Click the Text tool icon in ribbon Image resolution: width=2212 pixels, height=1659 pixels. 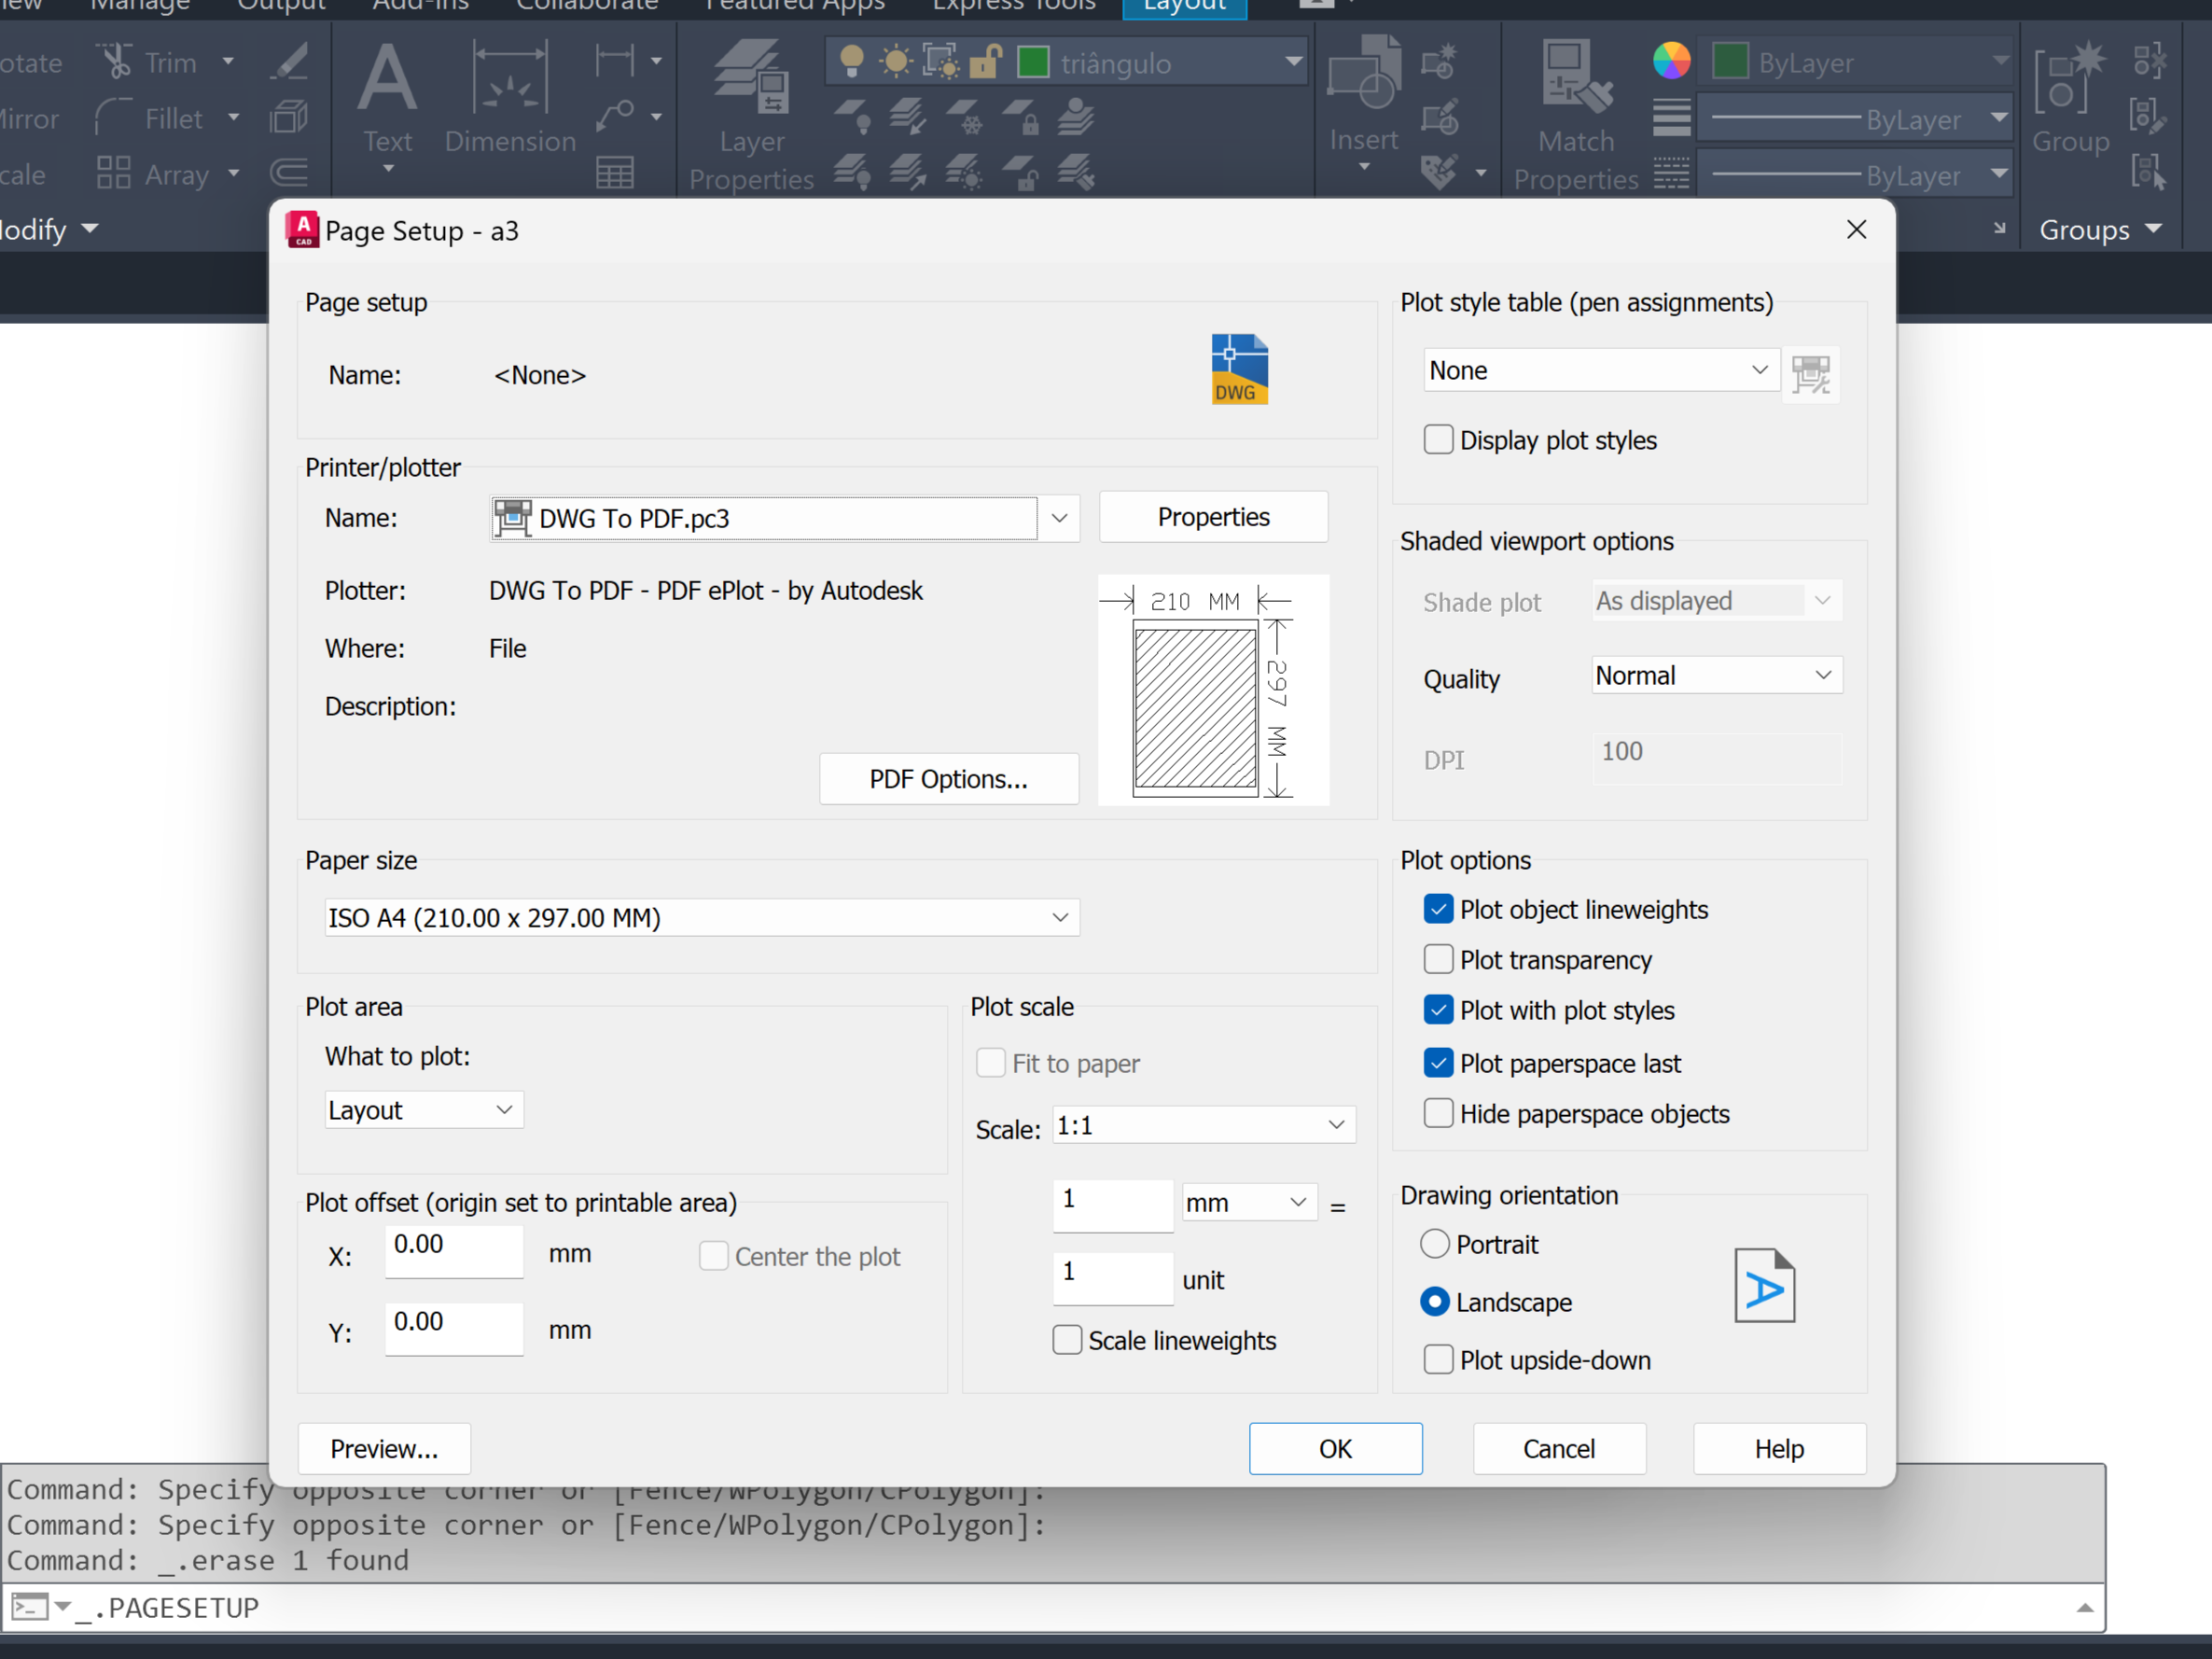(x=387, y=80)
